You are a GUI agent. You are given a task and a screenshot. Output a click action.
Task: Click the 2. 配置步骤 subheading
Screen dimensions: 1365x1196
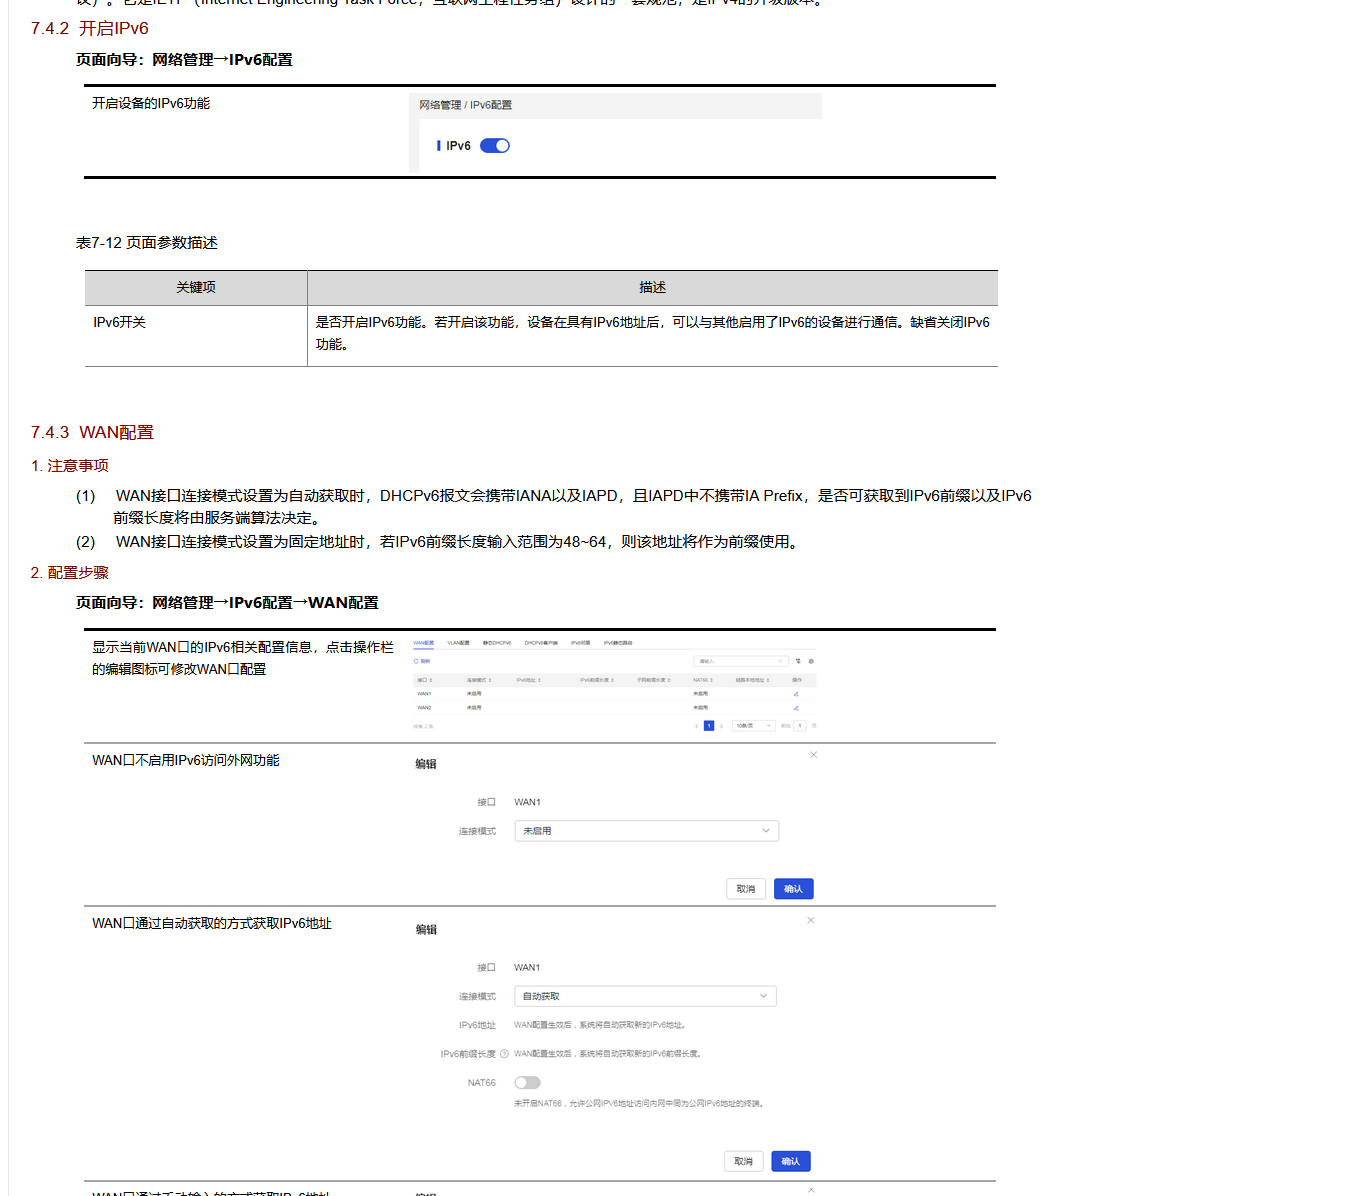click(70, 572)
